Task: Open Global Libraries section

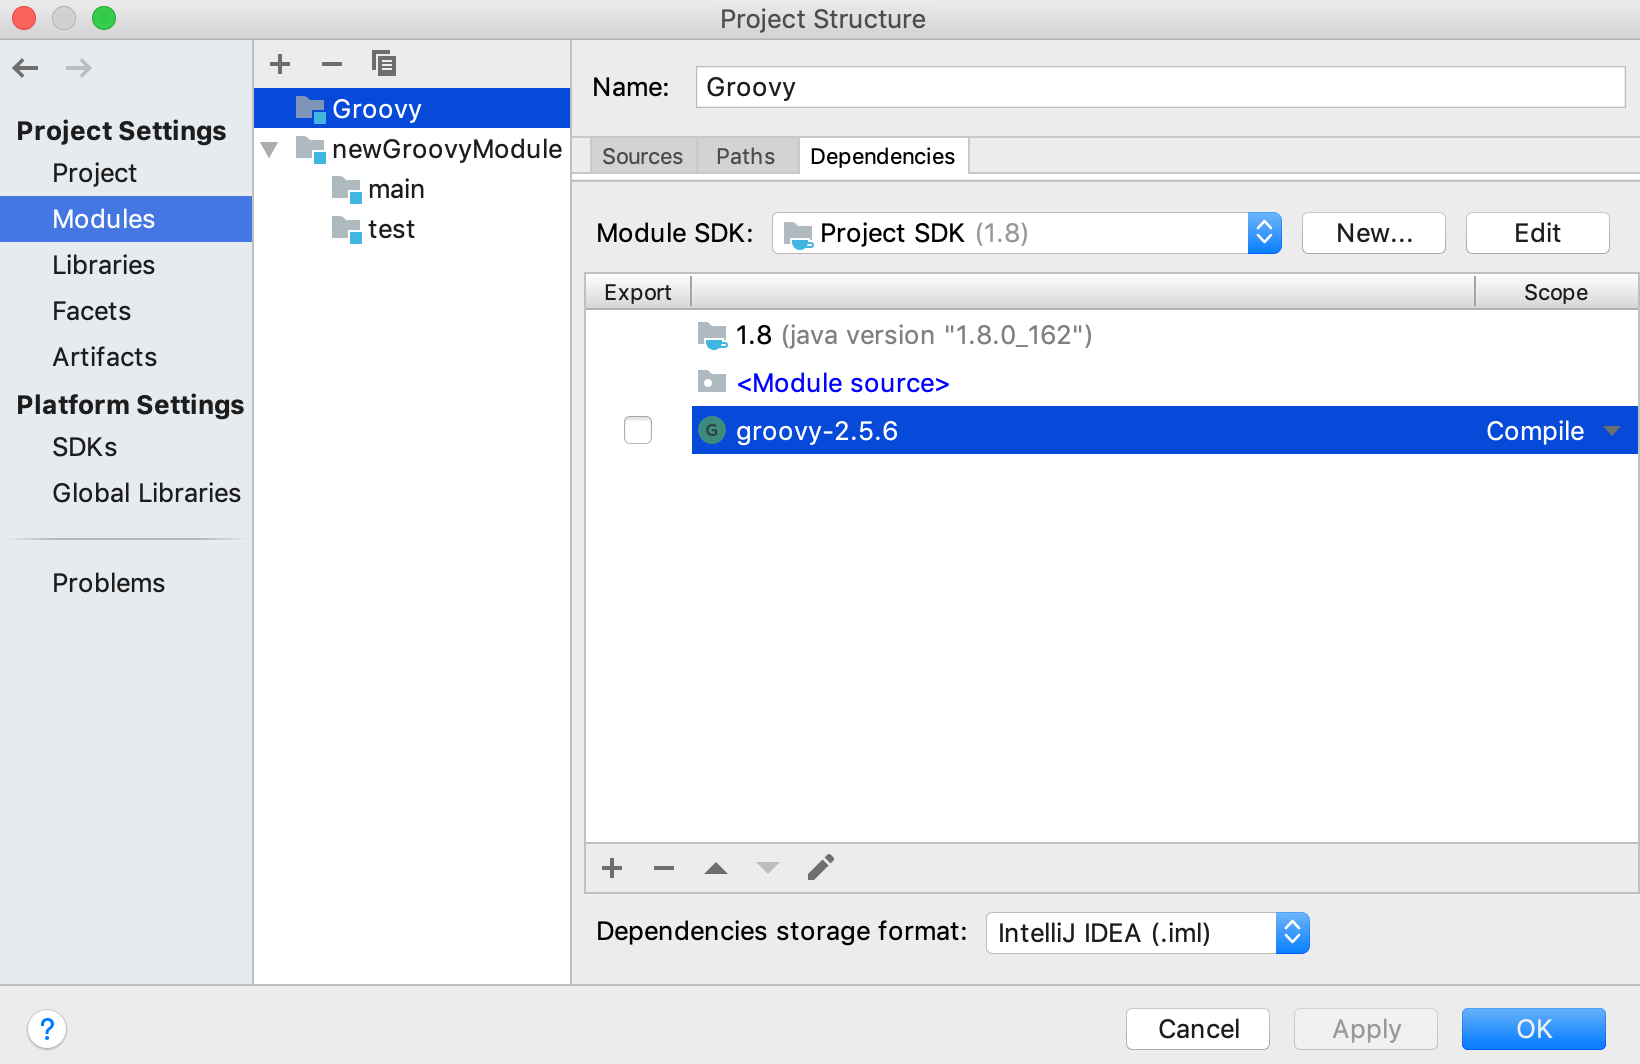Action: point(147,493)
